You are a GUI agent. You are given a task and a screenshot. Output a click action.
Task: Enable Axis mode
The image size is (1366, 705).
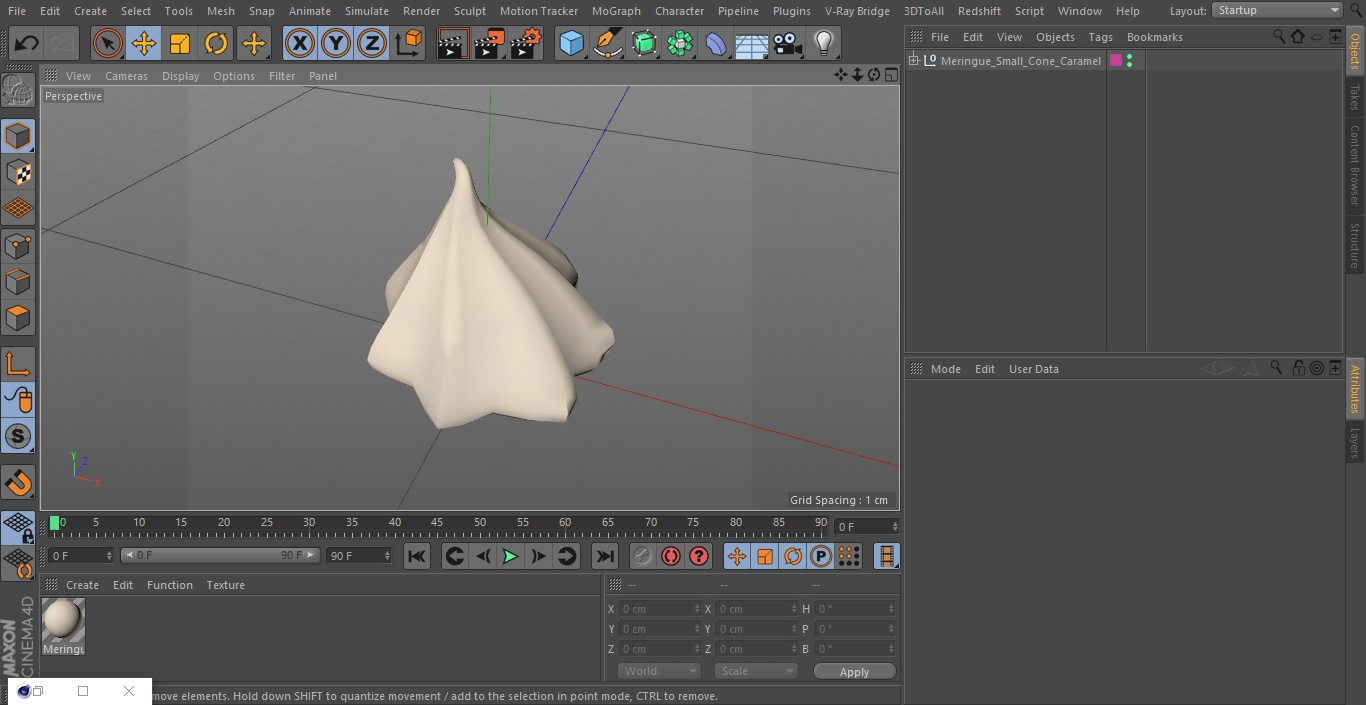point(18,364)
